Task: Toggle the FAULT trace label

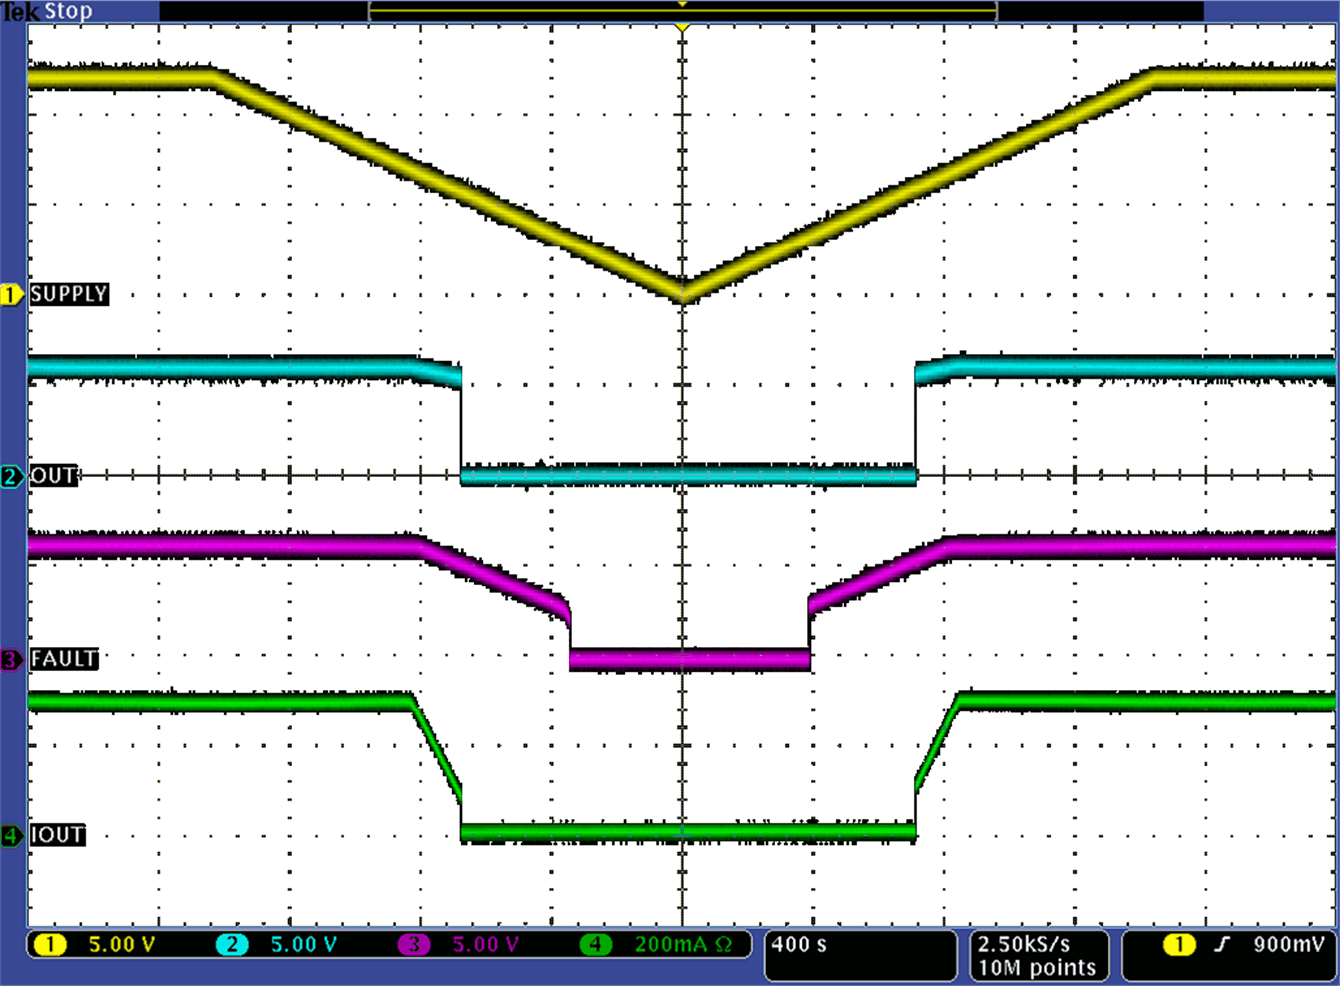Action: point(64,660)
